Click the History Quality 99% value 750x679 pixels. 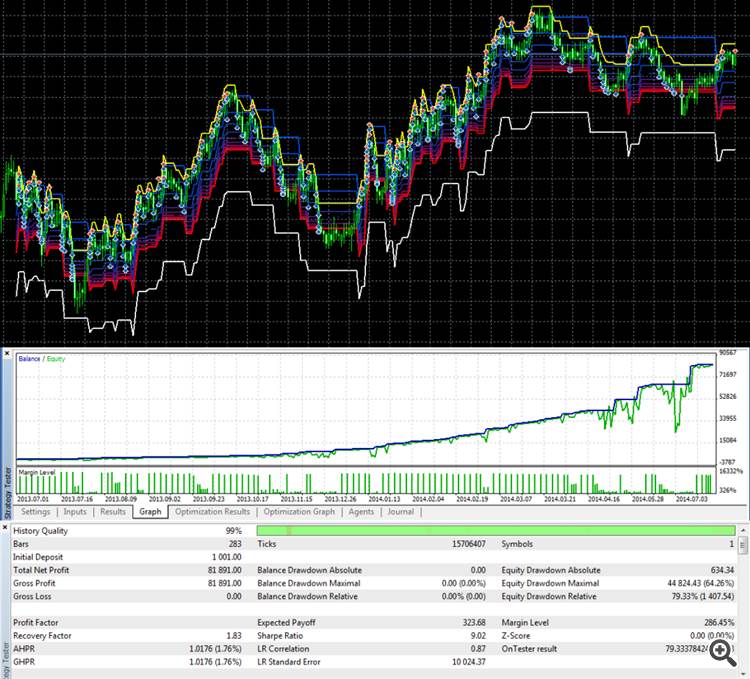[x=234, y=531]
